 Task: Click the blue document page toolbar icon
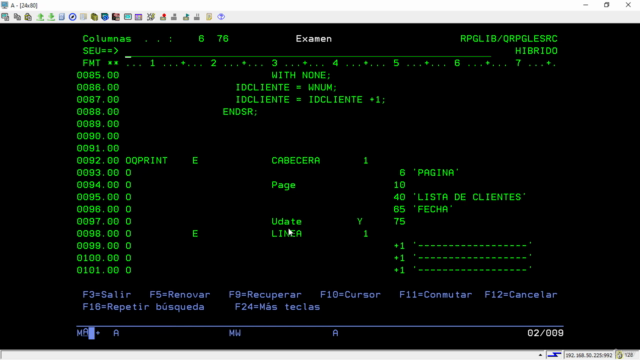click(62, 17)
